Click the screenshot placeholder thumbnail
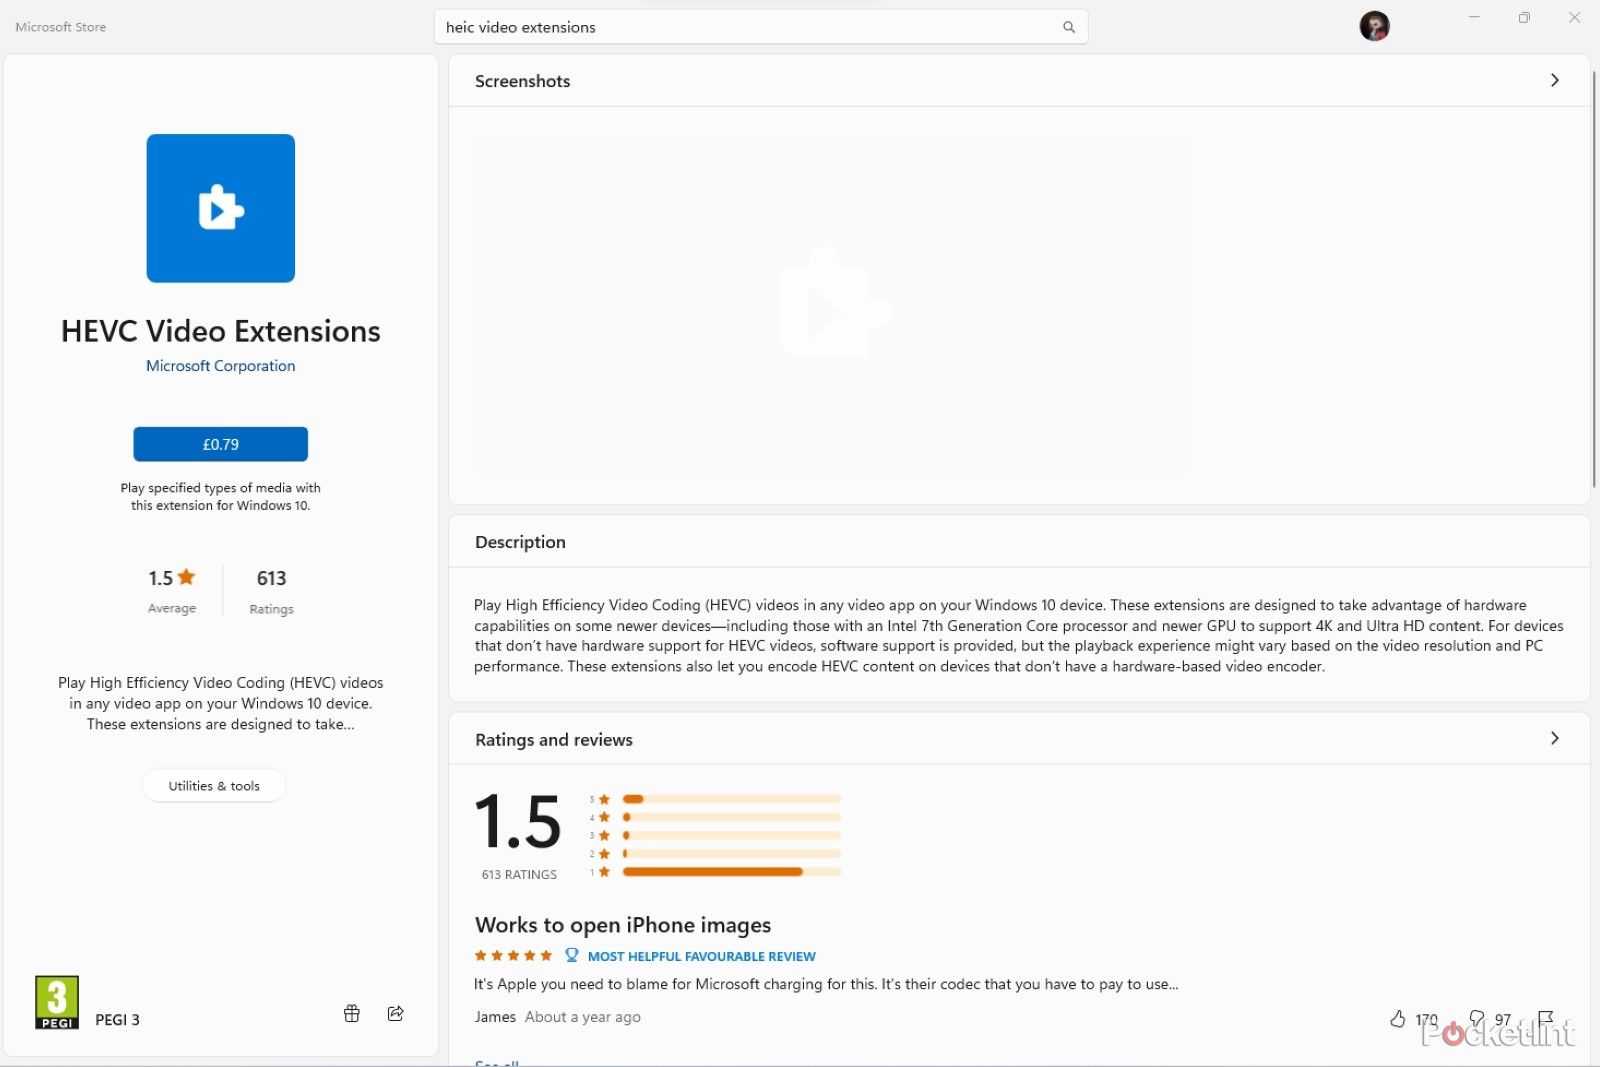The height and width of the screenshot is (1067, 1600). click(831, 304)
